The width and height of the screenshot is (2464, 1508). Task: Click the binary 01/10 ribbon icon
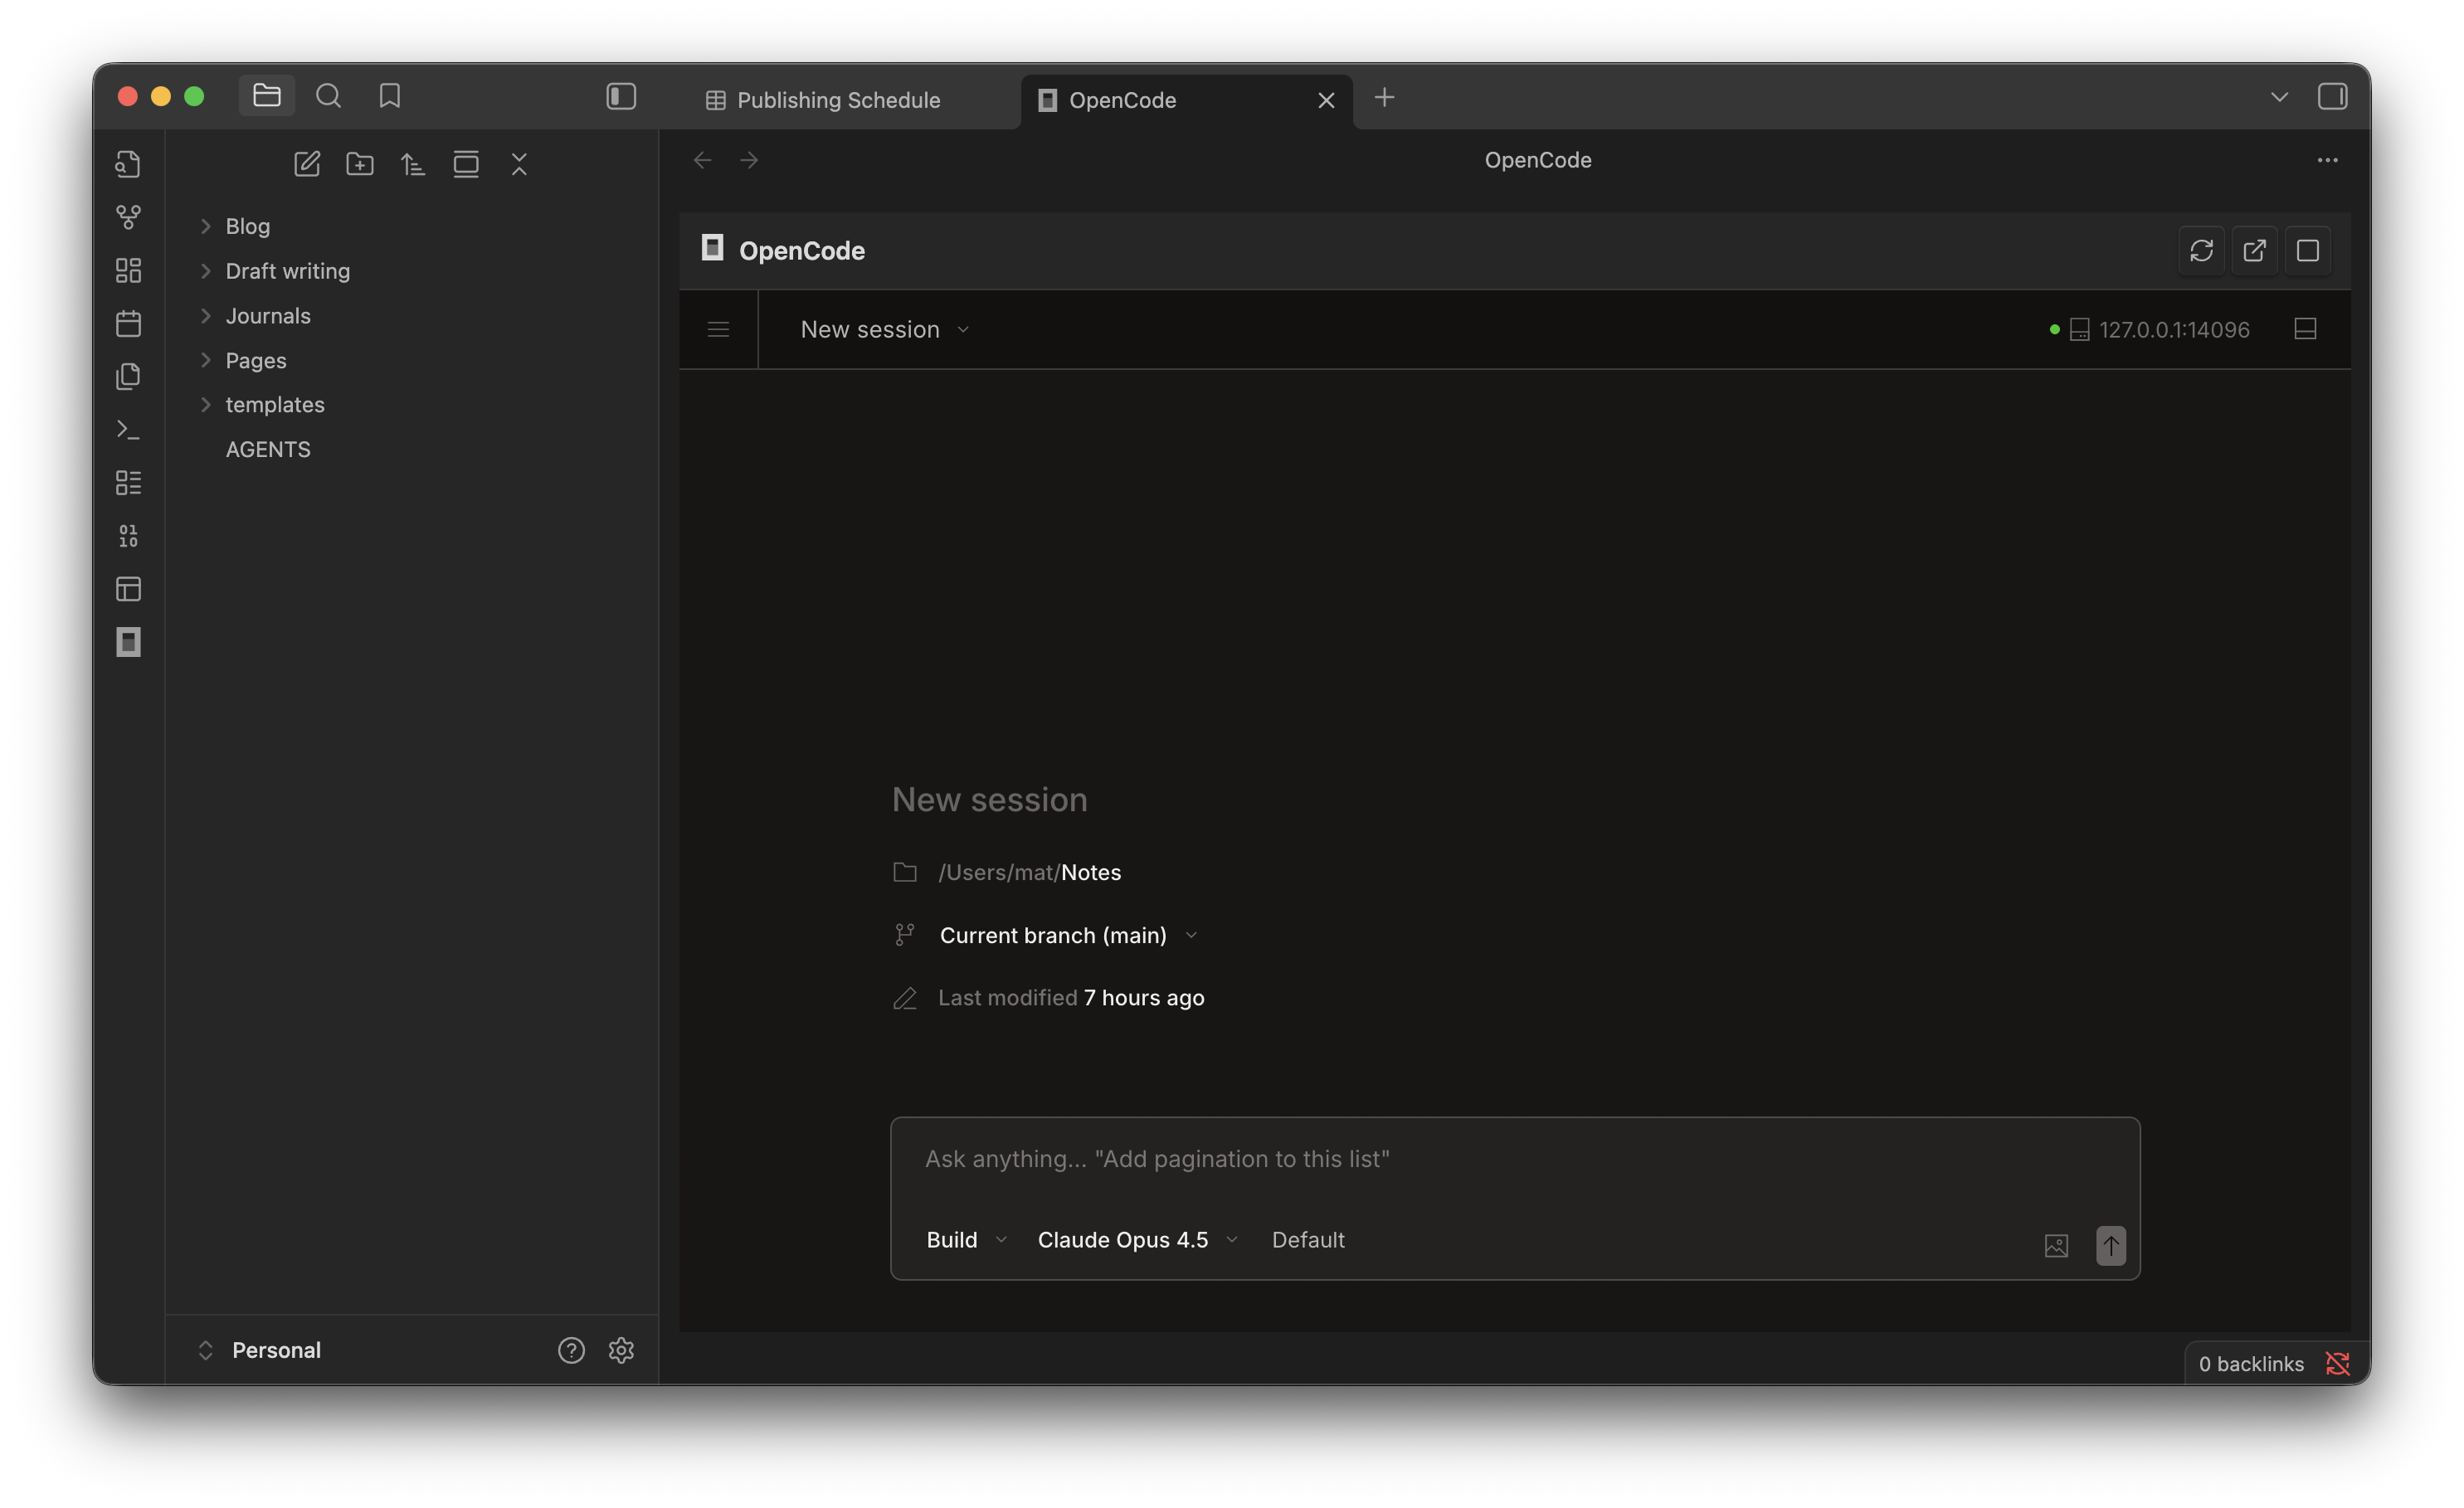coord(128,536)
